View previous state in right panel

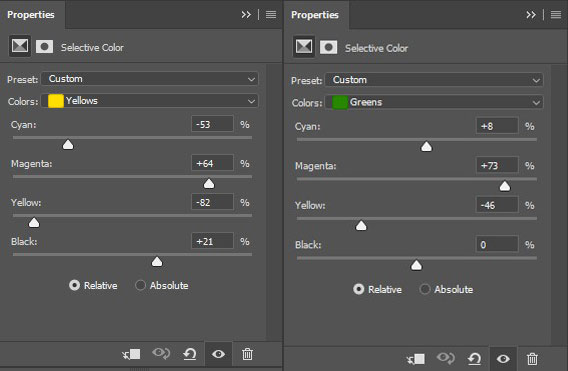[x=445, y=358]
